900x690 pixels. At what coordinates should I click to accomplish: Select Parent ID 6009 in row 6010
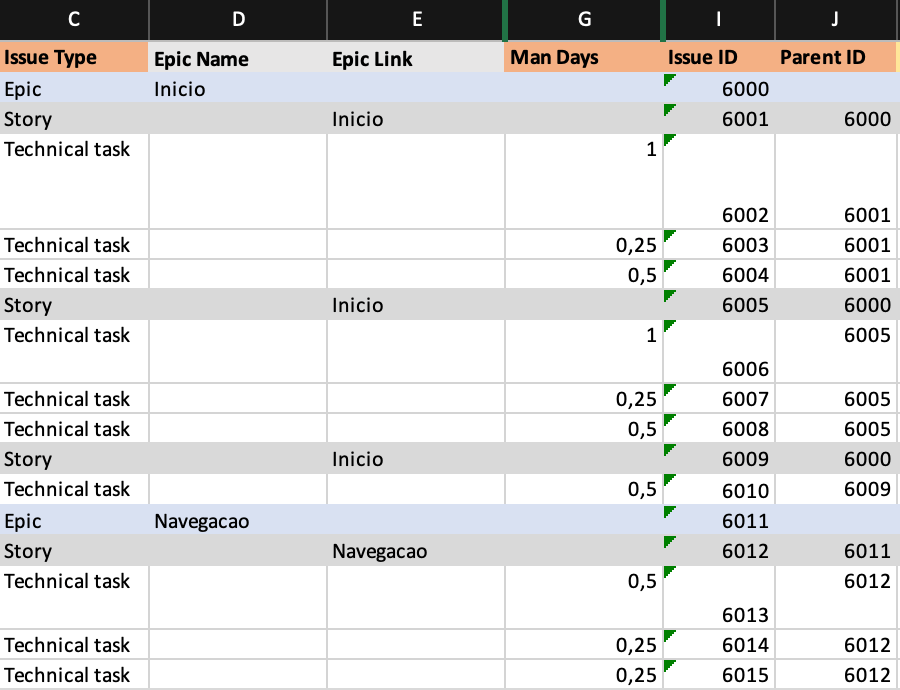click(x=835, y=489)
